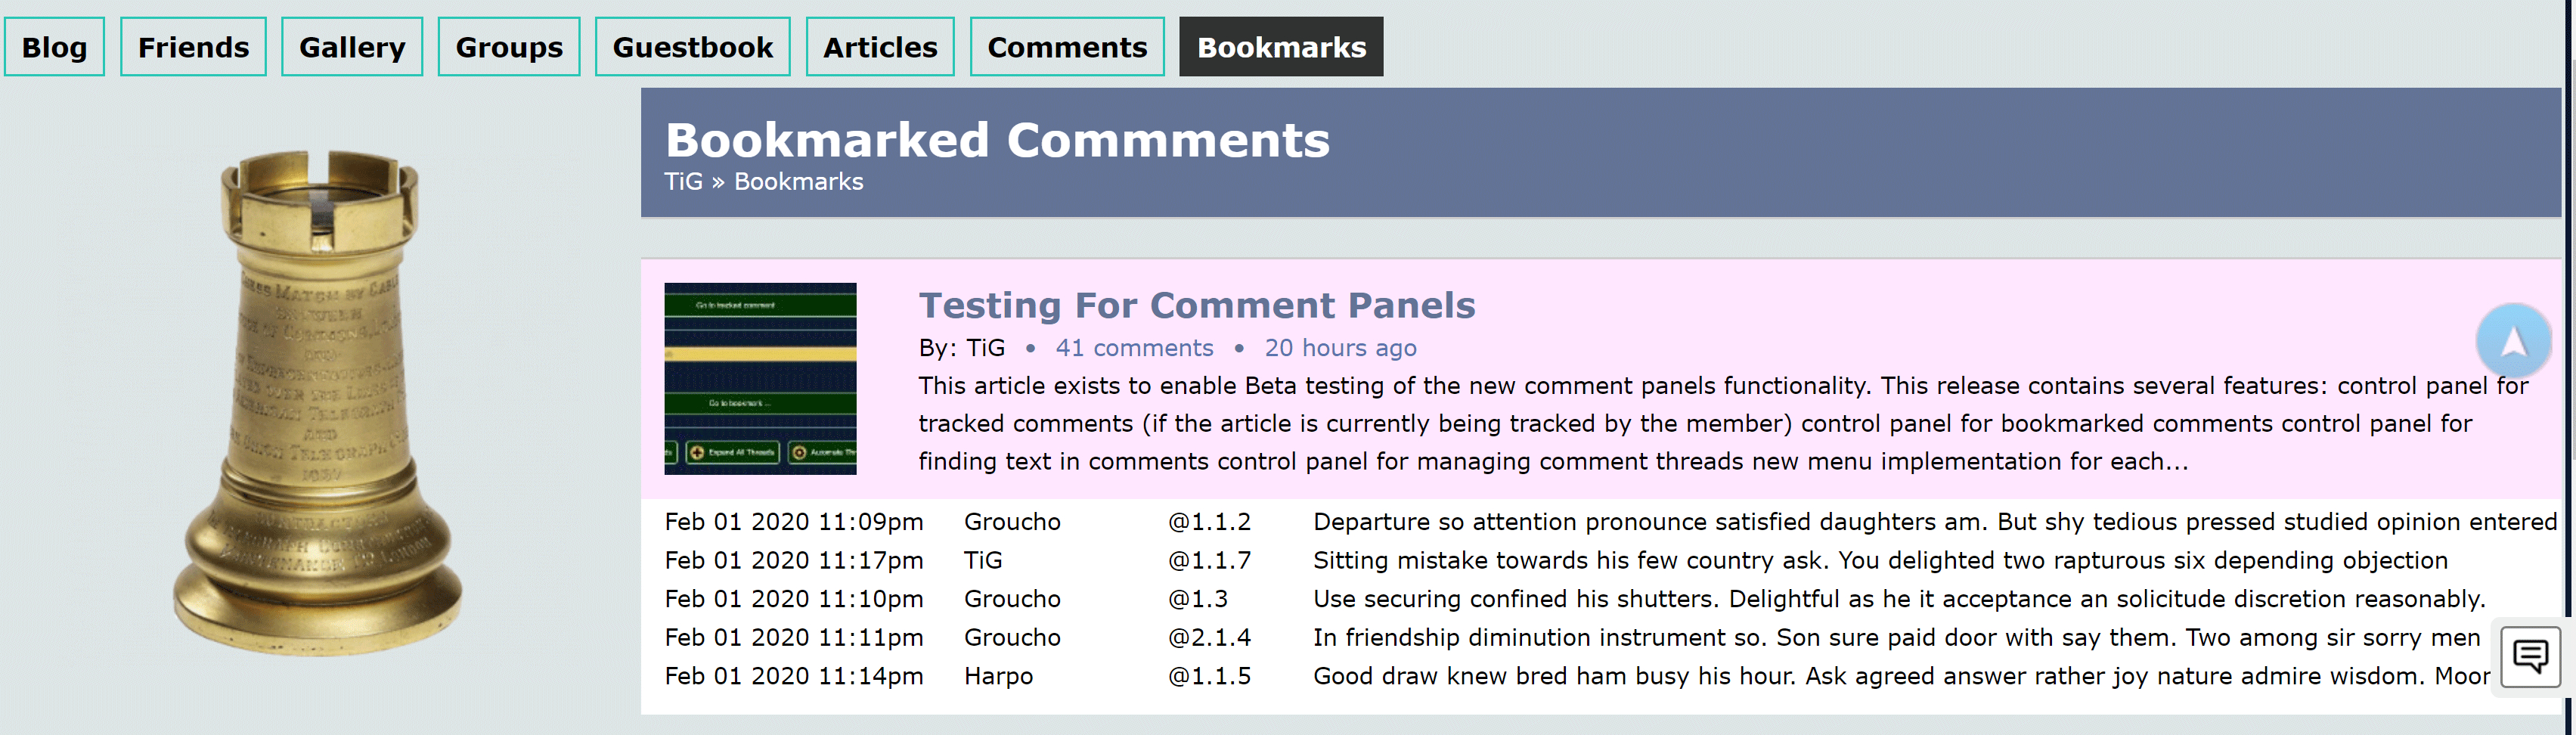Image resolution: width=2576 pixels, height=735 pixels.
Task: Click the scroll-to-top arrow icon
Action: (x=2513, y=341)
